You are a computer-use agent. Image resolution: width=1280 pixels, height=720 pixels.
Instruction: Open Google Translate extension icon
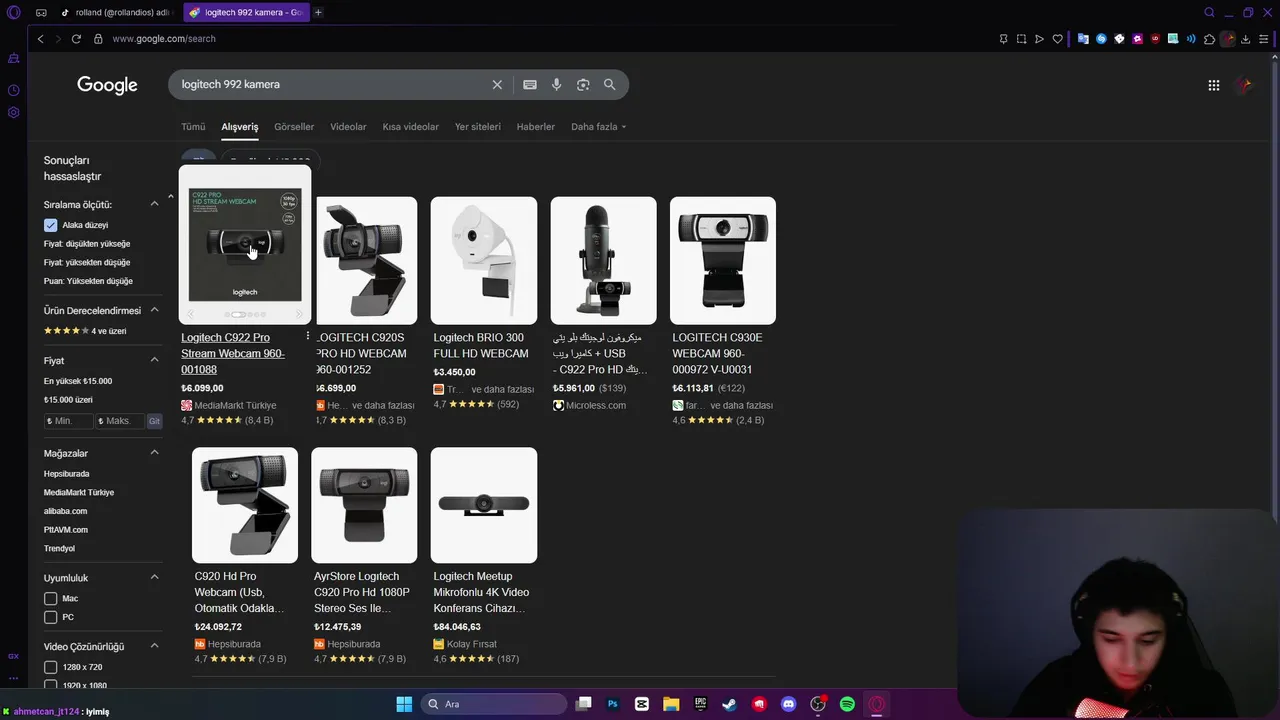[1083, 39]
